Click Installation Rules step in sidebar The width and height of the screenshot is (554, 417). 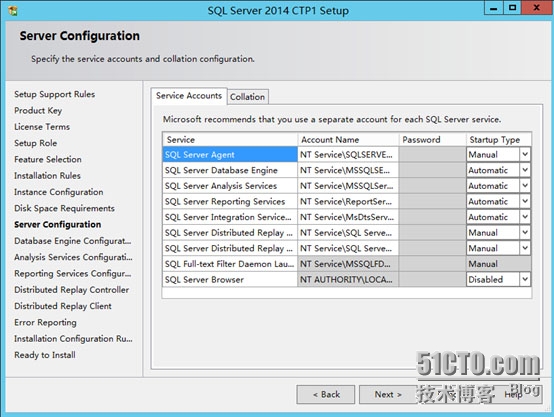(x=47, y=176)
